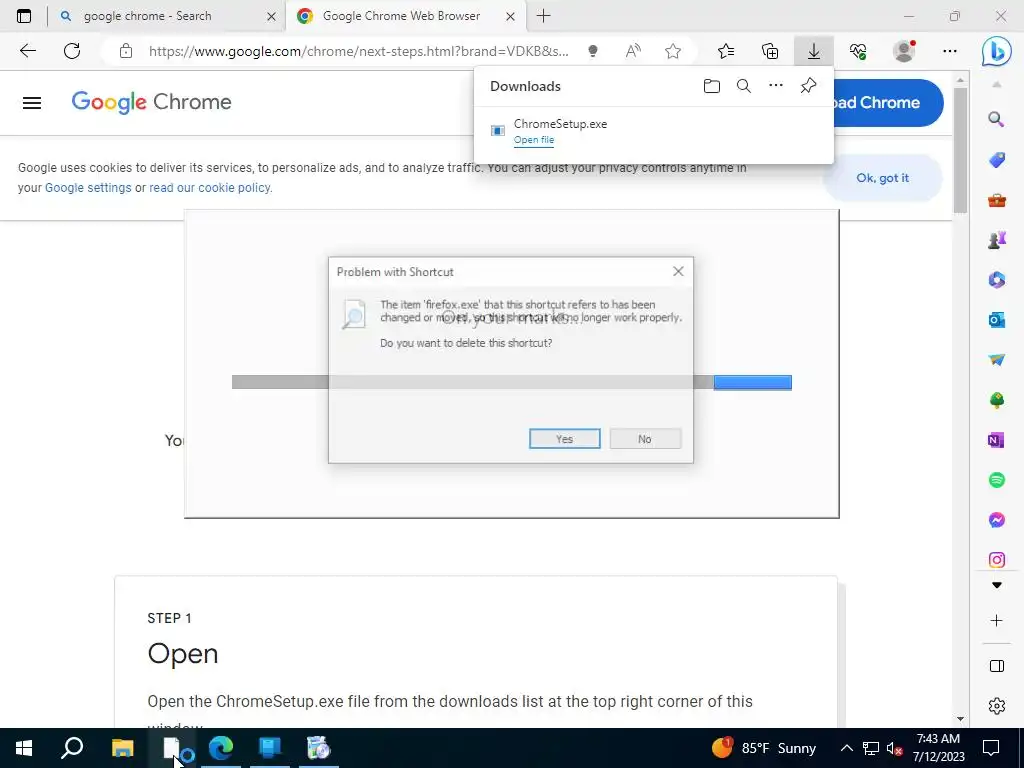The width and height of the screenshot is (1024, 768).
Task: Open the Google Chrome hamburger menu
Action: click(31, 103)
